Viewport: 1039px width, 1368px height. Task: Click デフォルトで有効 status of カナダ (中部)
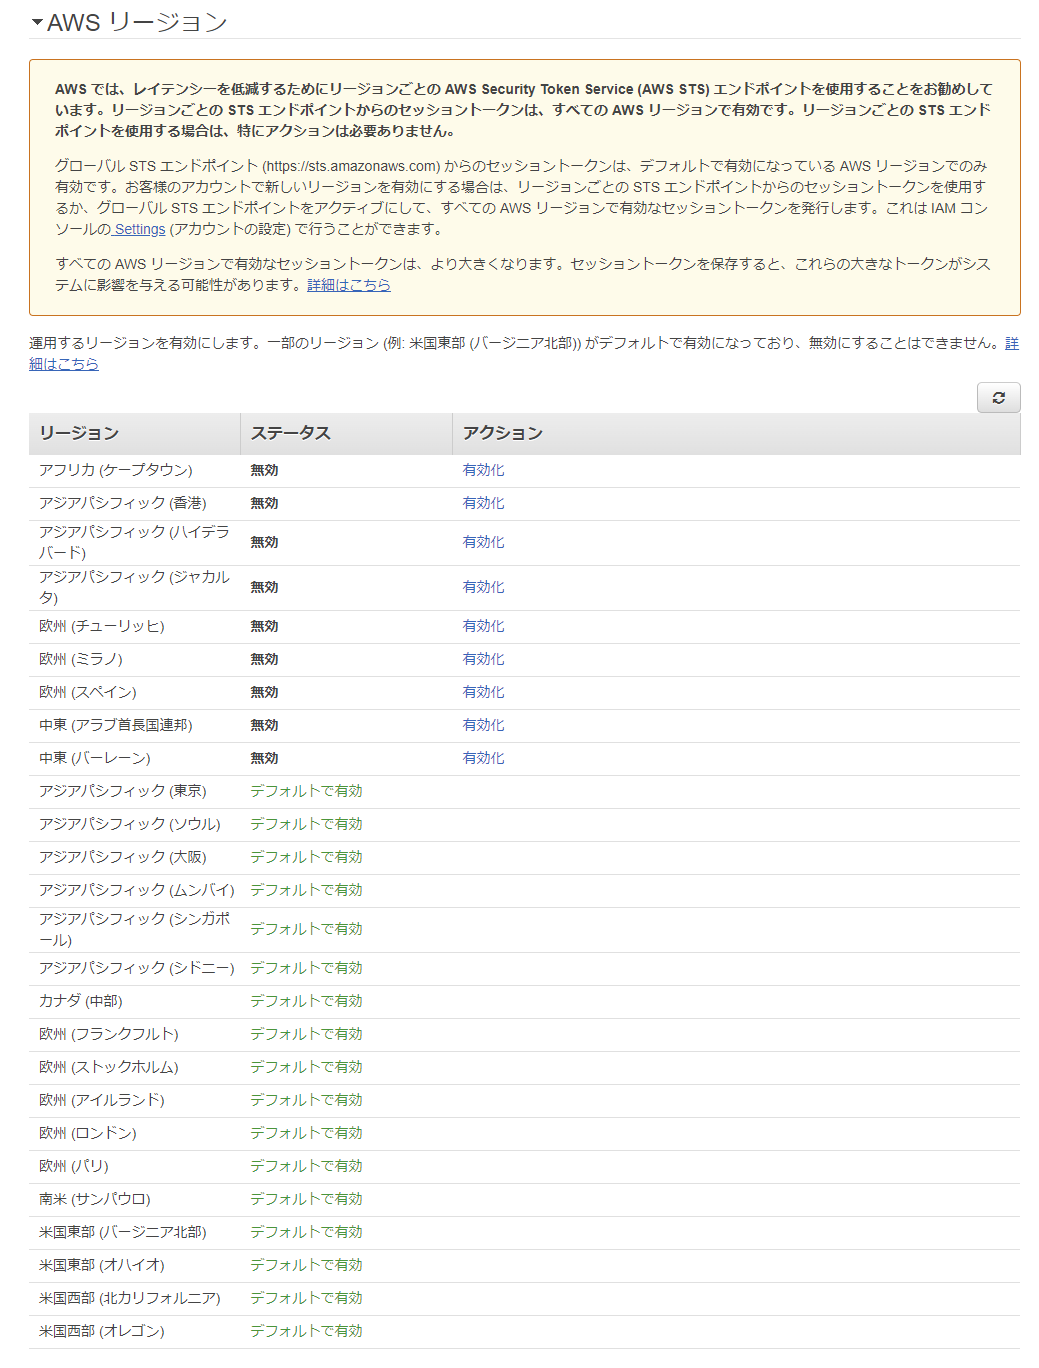point(306,1000)
